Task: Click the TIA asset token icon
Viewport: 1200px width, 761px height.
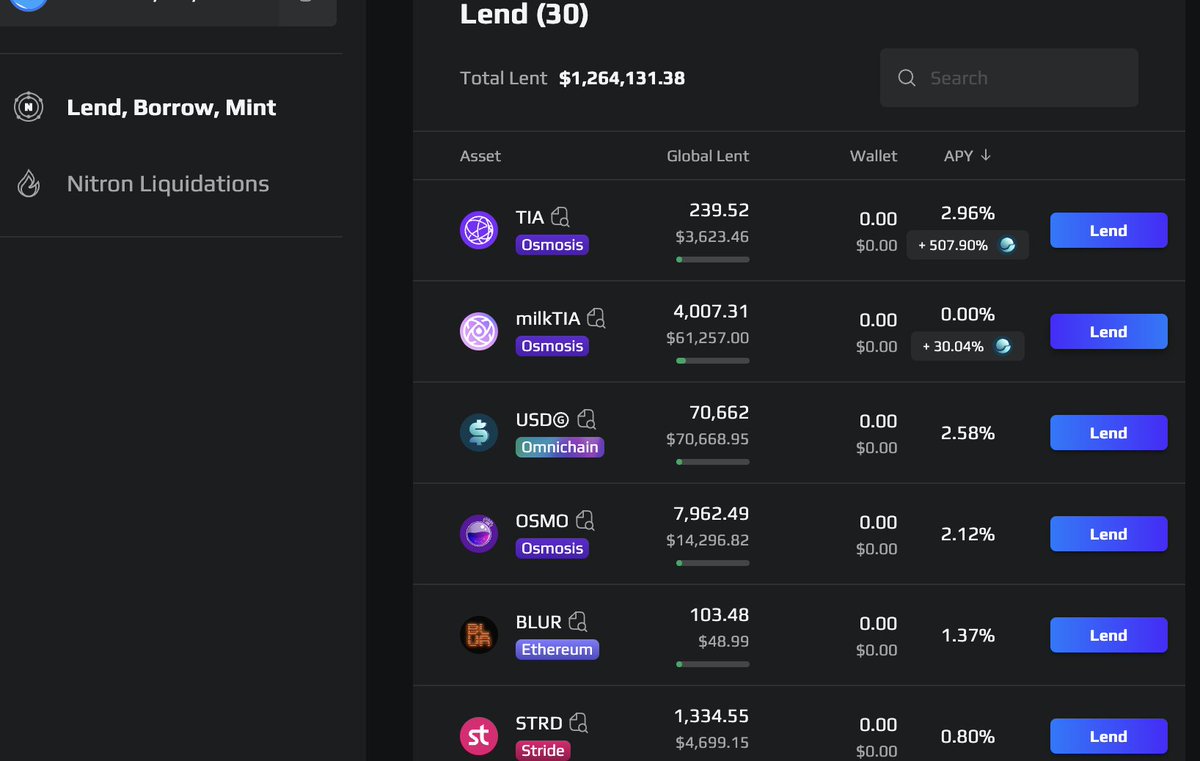Action: (x=479, y=230)
